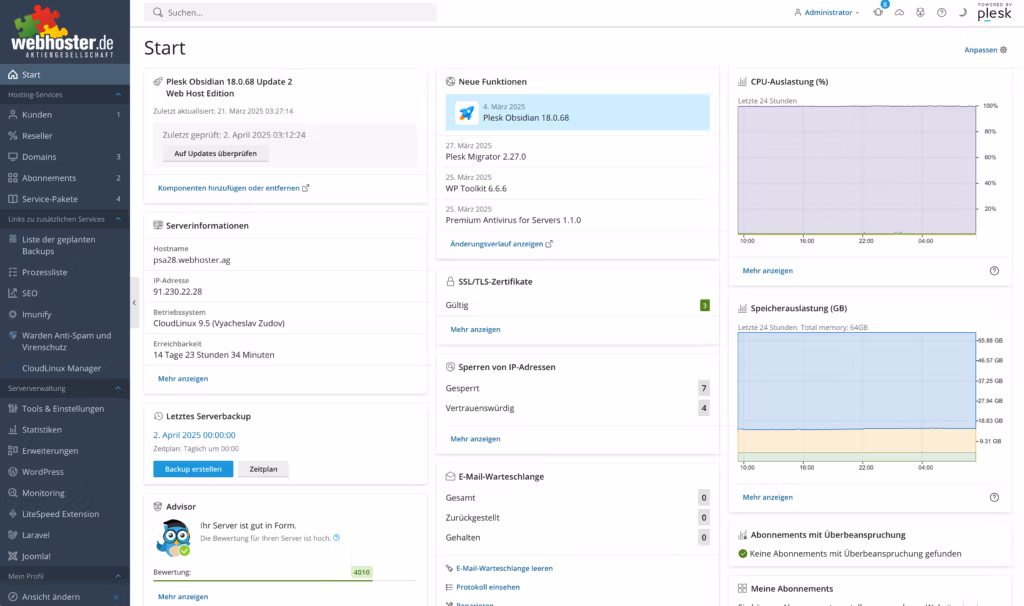Click Mehr anzeigen under SSL/TLS-Zertifikate
The height and width of the screenshot is (606, 1024).
click(x=475, y=330)
